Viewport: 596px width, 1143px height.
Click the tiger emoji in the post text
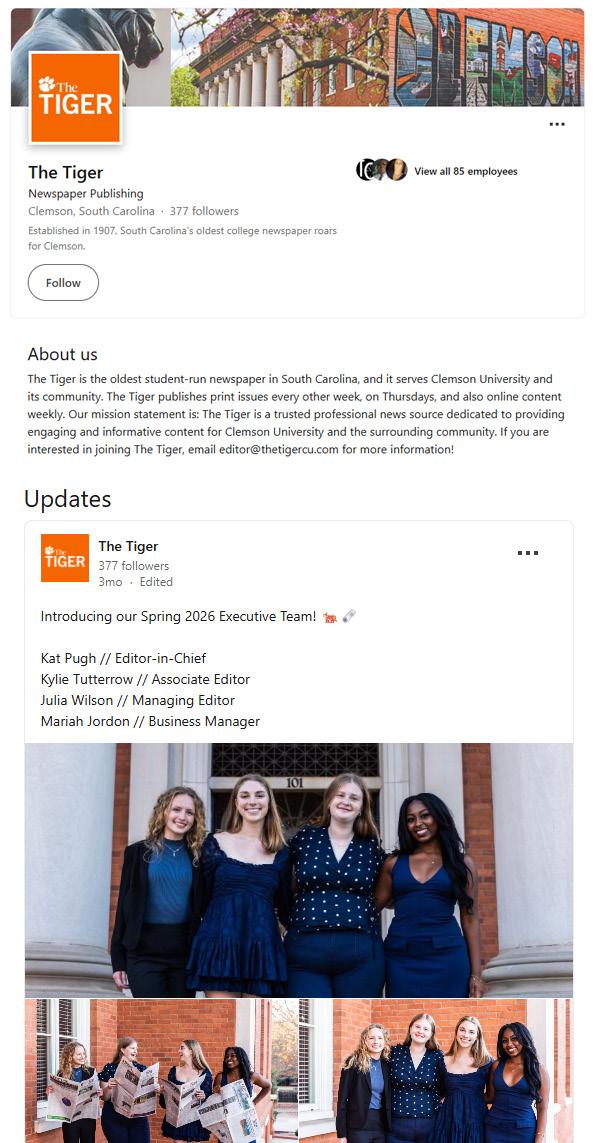329,617
